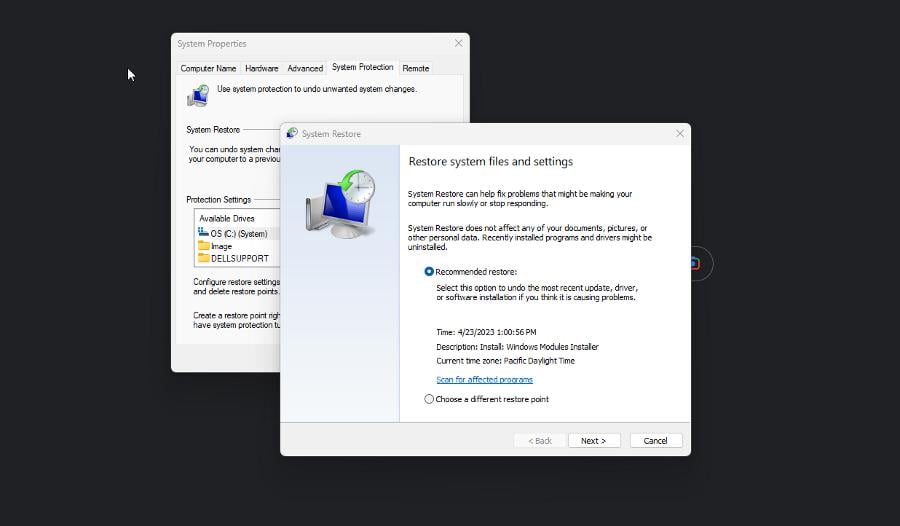Image resolution: width=900 pixels, height=526 pixels.
Task: Click the Description: Install: Windows Modules Installer text
Action: pyautogui.click(x=517, y=347)
